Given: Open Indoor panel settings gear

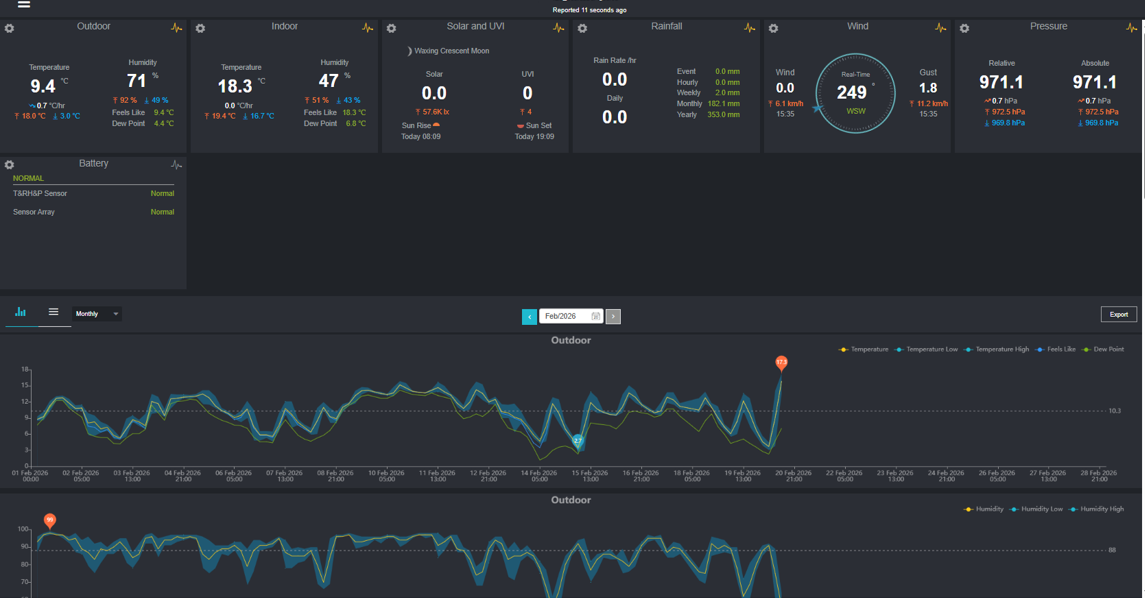Looking at the screenshot, I should (200, 28).
